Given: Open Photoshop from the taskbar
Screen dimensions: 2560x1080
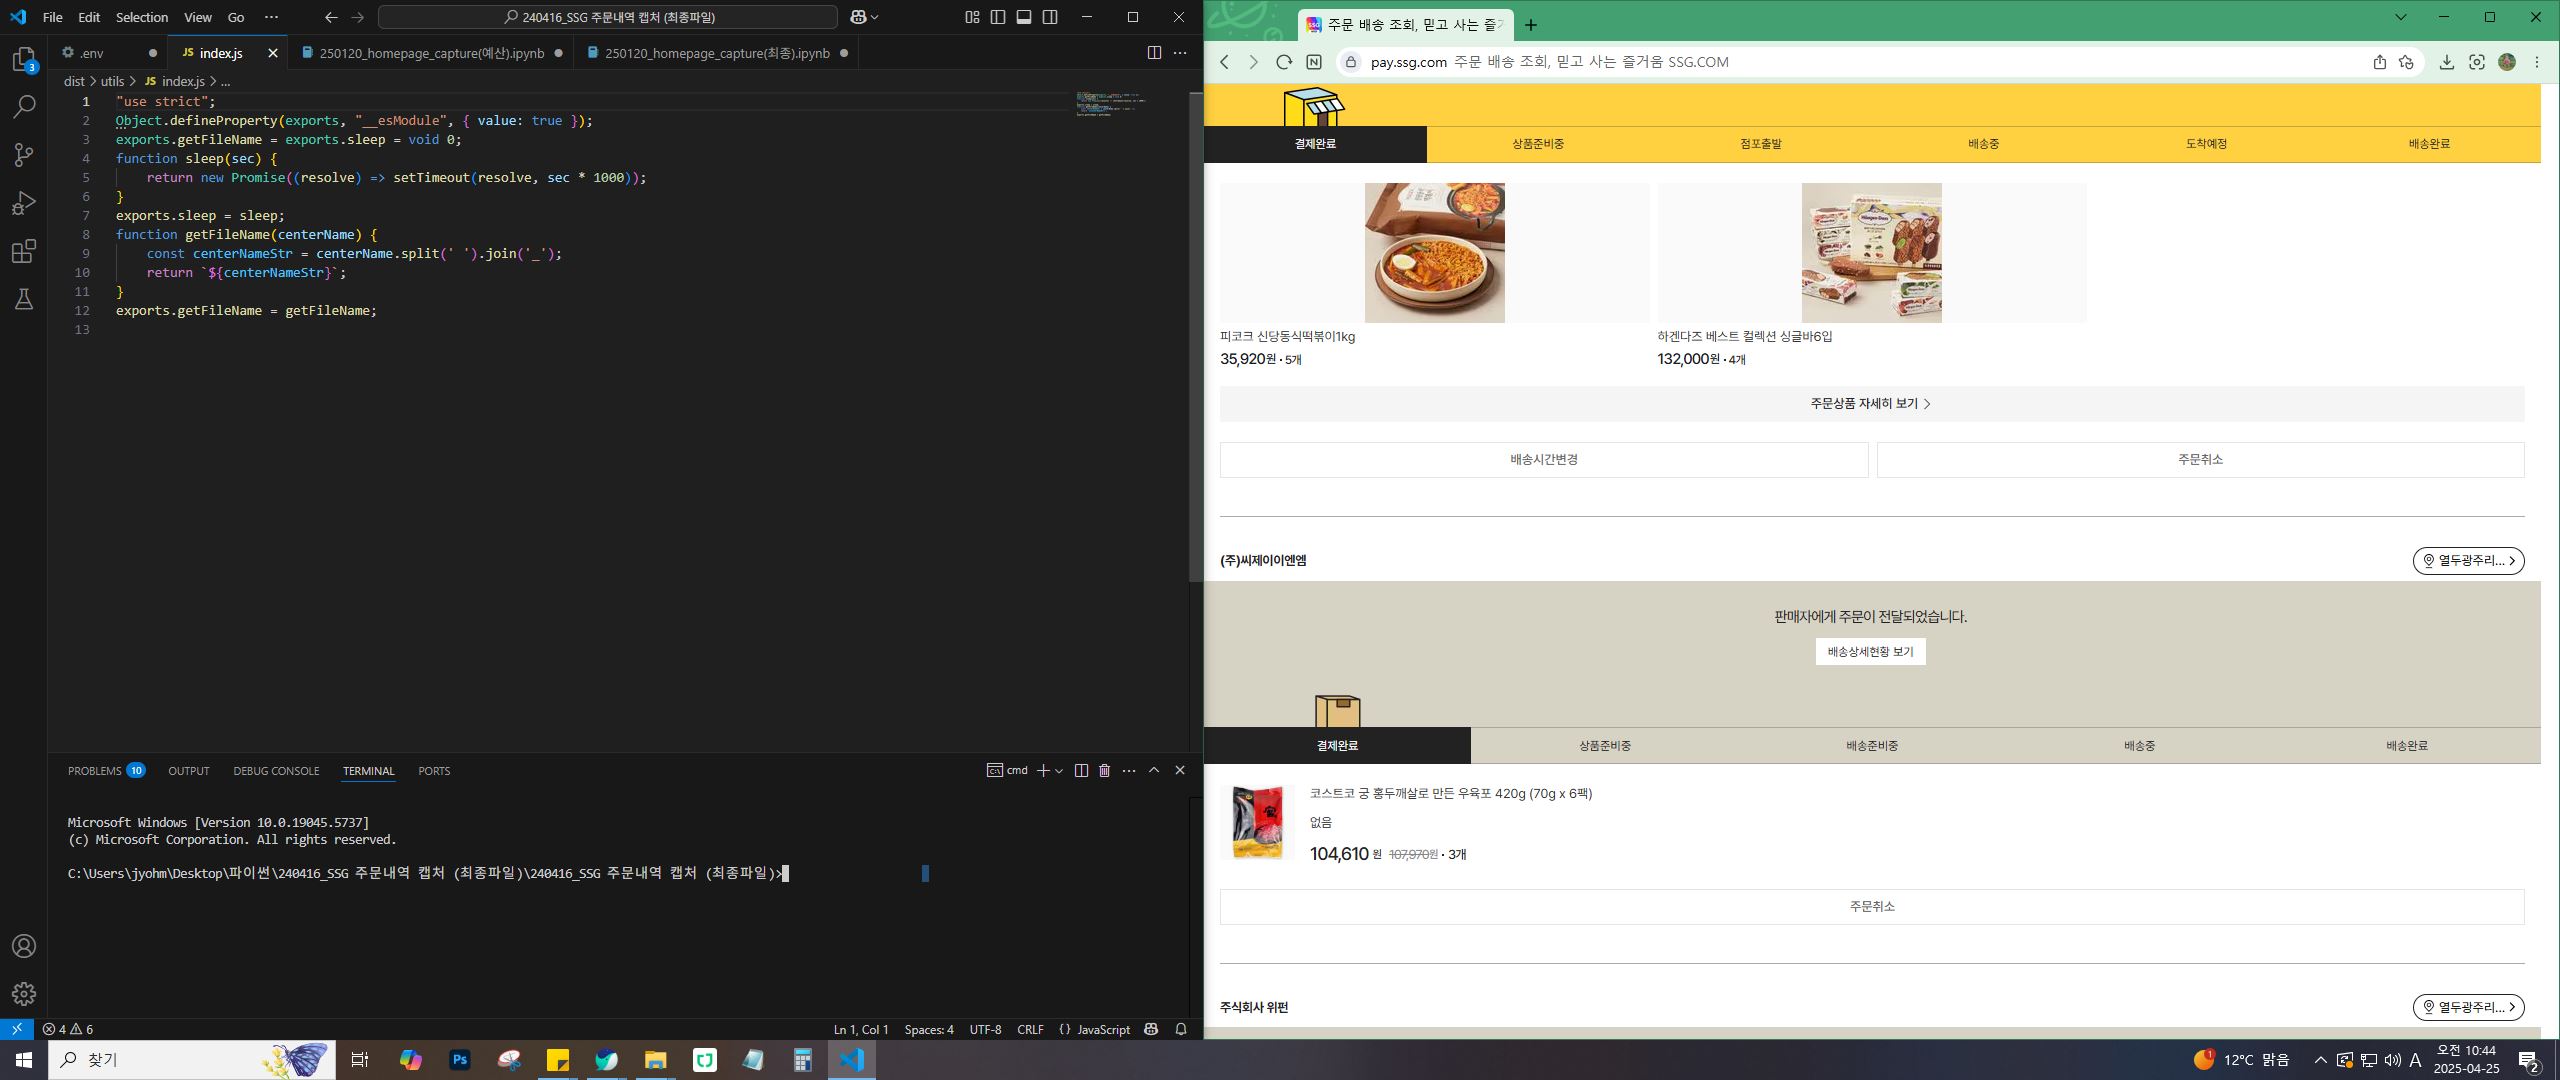Looking at the screenshot, I should click(460, 1060).
